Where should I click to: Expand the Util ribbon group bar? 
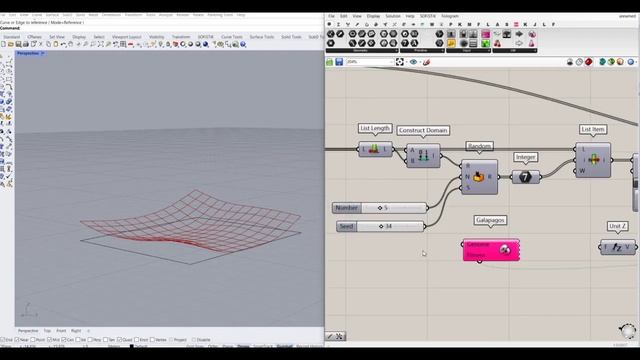click(514, 51)
